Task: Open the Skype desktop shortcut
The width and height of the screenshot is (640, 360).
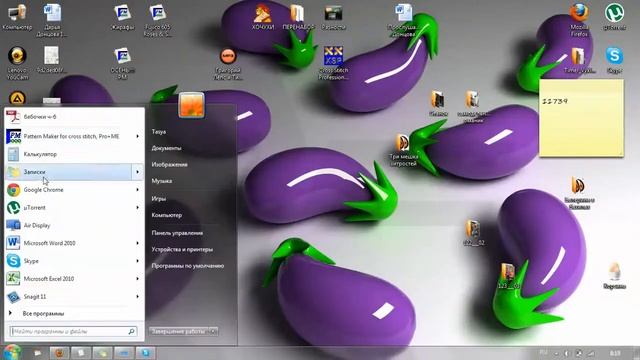Action: pyautogui.click(x=614, y=60)
